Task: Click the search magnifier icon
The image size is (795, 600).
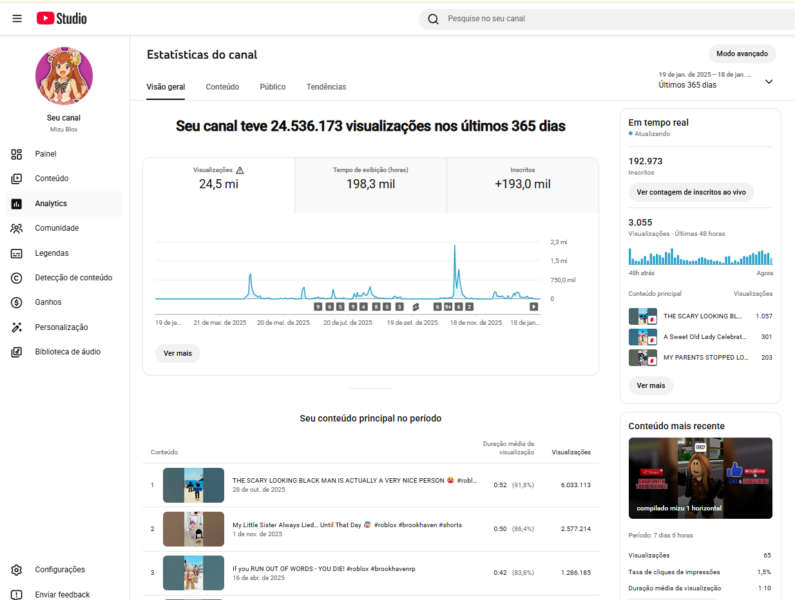Action: 433,19
